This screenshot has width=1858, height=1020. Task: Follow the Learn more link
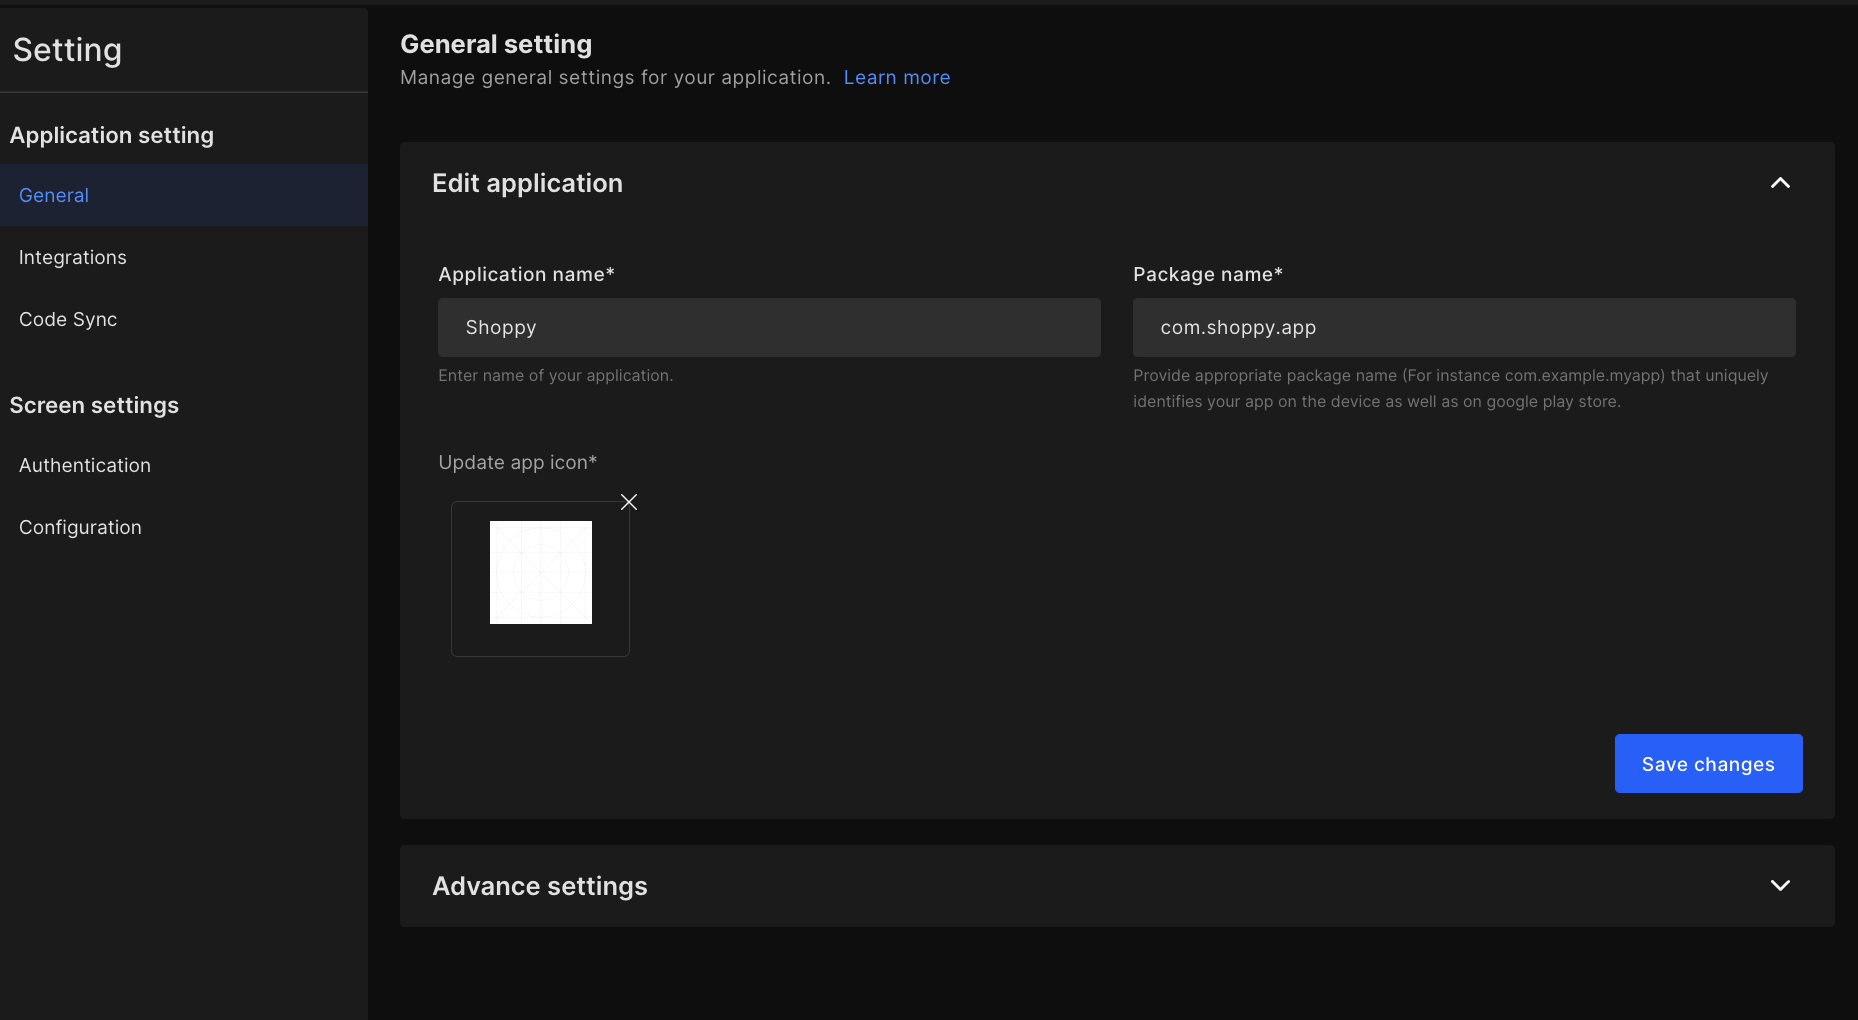(x=897, y=77)
